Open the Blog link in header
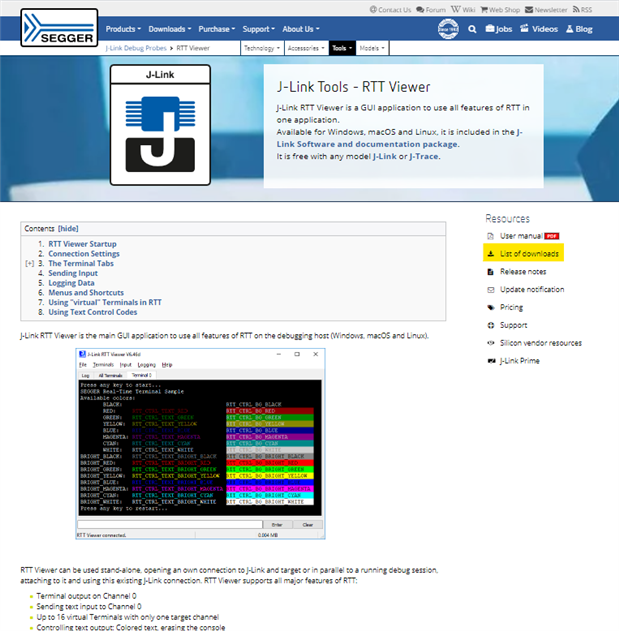The image size is (619, 631). pos(579,29)
